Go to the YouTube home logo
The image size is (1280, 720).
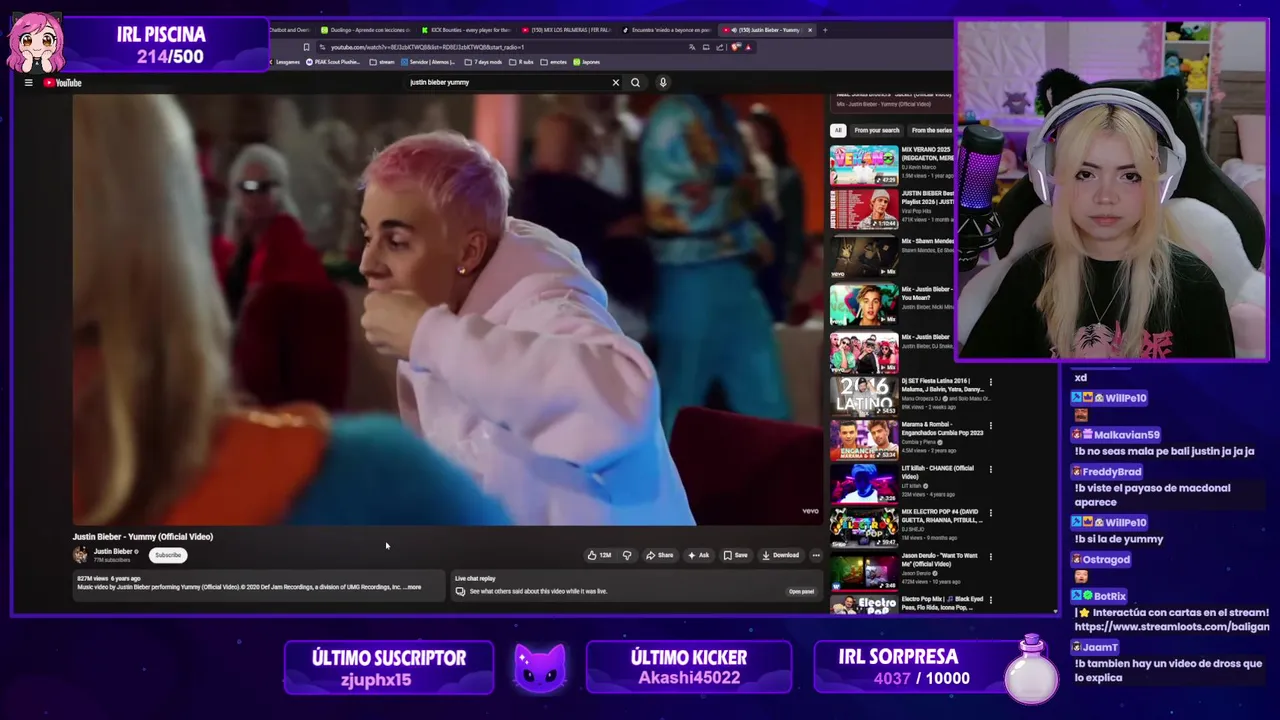62,83
